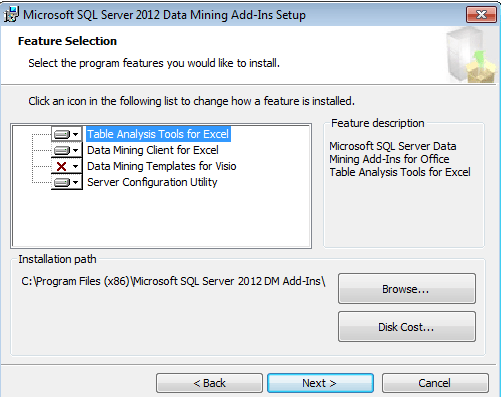The width and height of the screenshot is (501, 397).
Task: Select Data Mining Client for Excel feature
Action: point(153,150)
